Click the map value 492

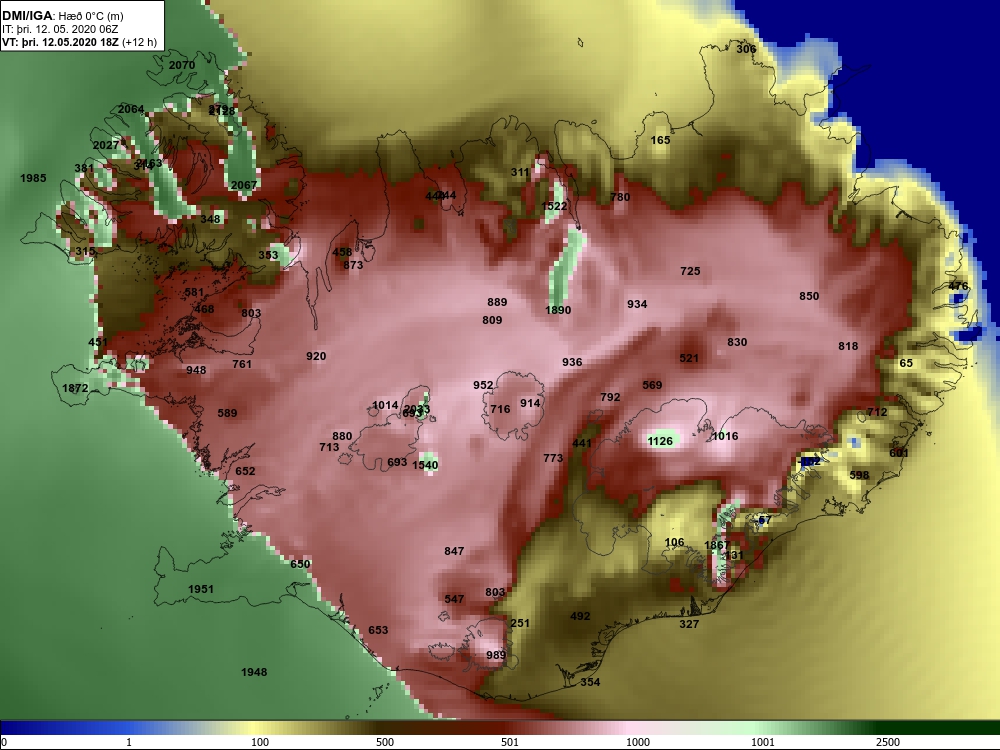pyautogui.click(x=580, y=616)
